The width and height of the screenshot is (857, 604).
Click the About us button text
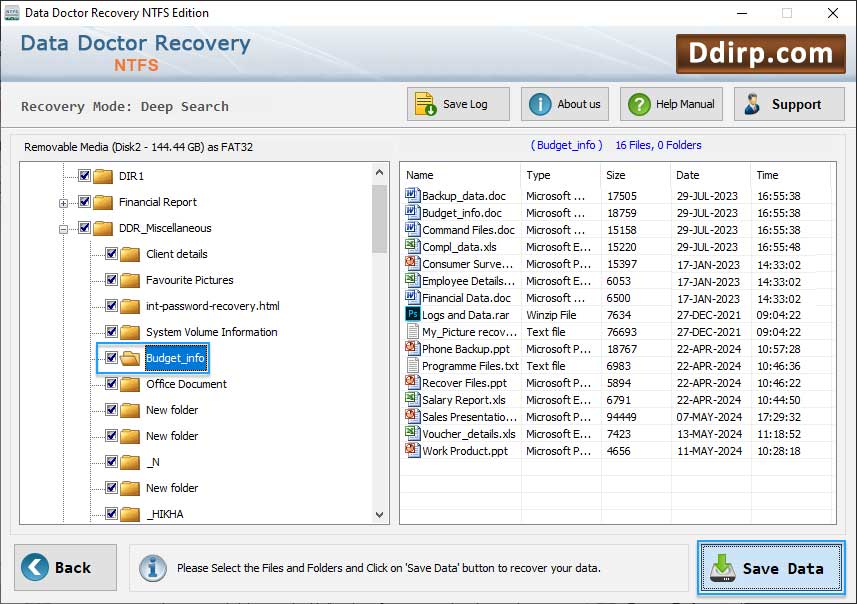[x=579, y=104]
